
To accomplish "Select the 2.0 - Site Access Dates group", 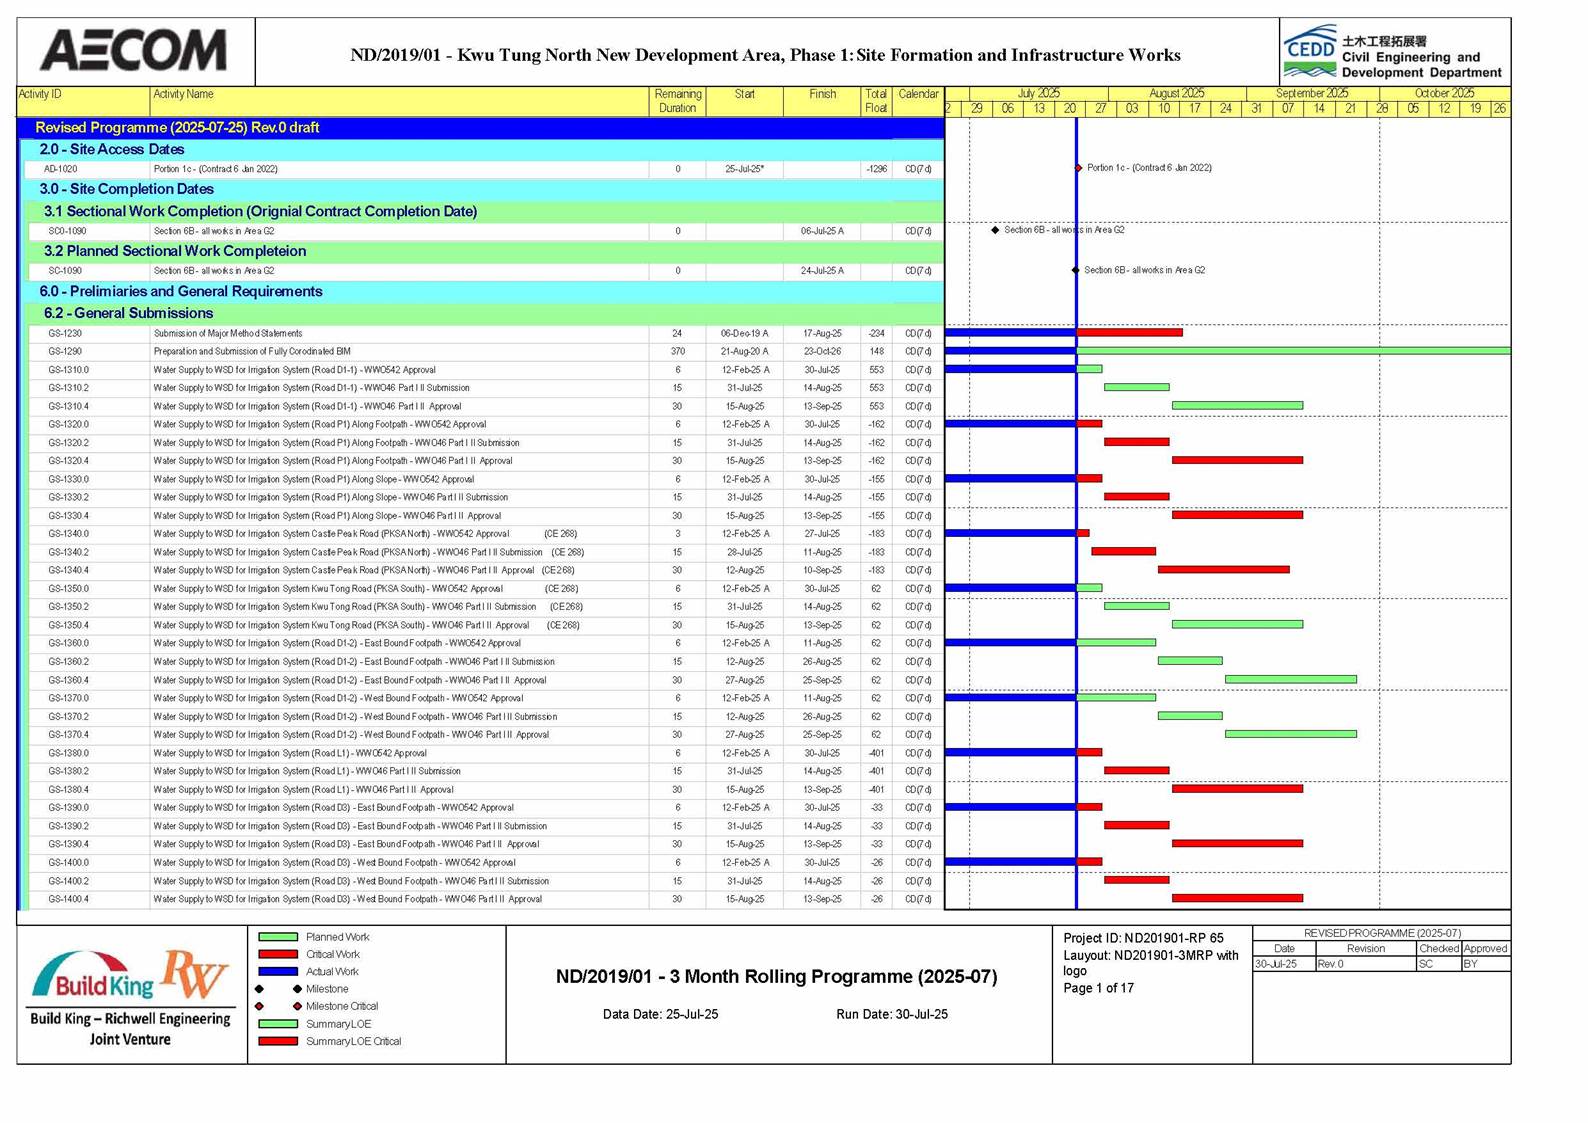I will tap(484, 149).
